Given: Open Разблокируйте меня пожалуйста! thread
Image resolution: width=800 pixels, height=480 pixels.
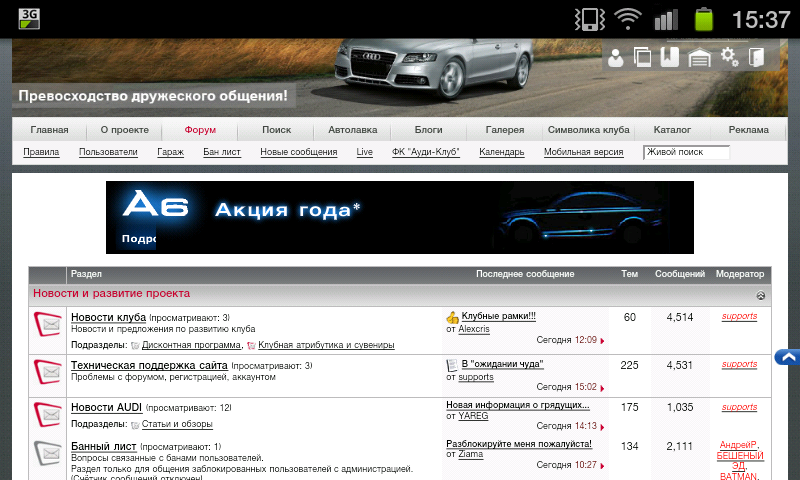Looking at the screenshot, I should click(519, 444).
